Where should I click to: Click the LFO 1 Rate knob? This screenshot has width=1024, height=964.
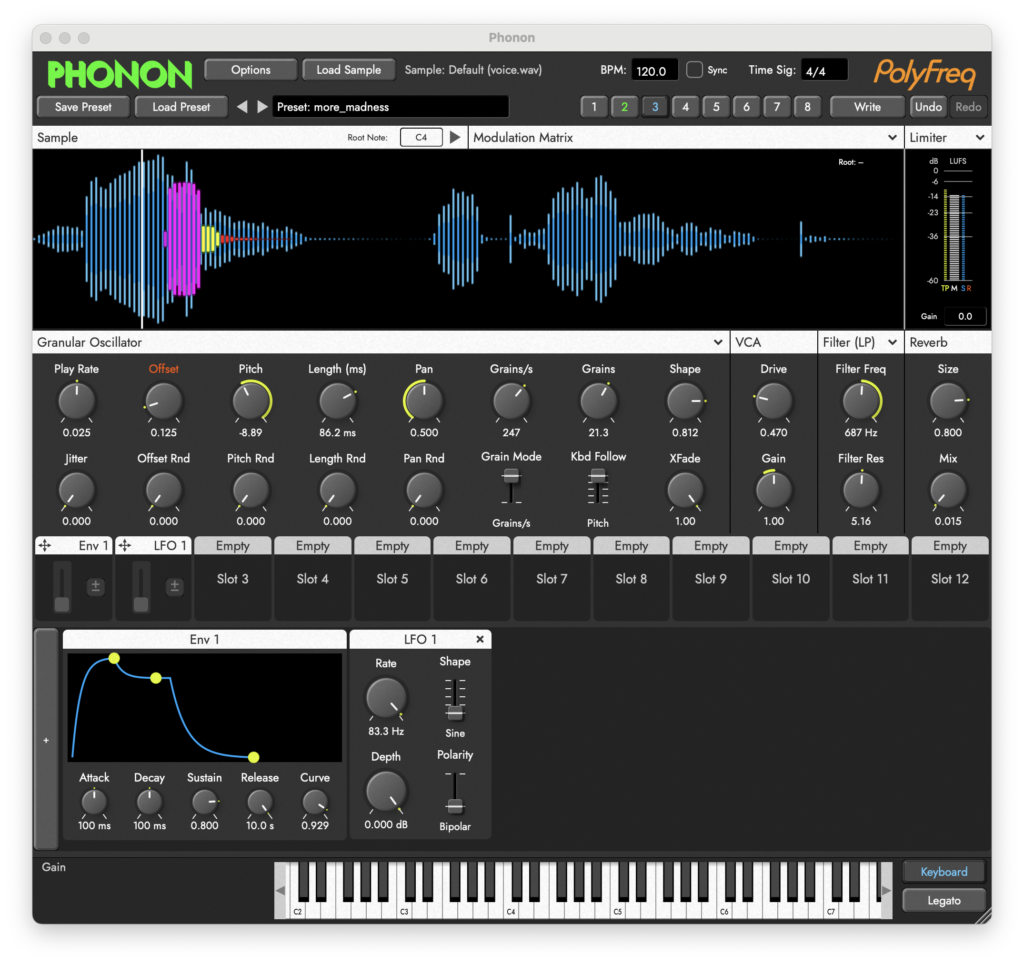(x=386, y=698)
